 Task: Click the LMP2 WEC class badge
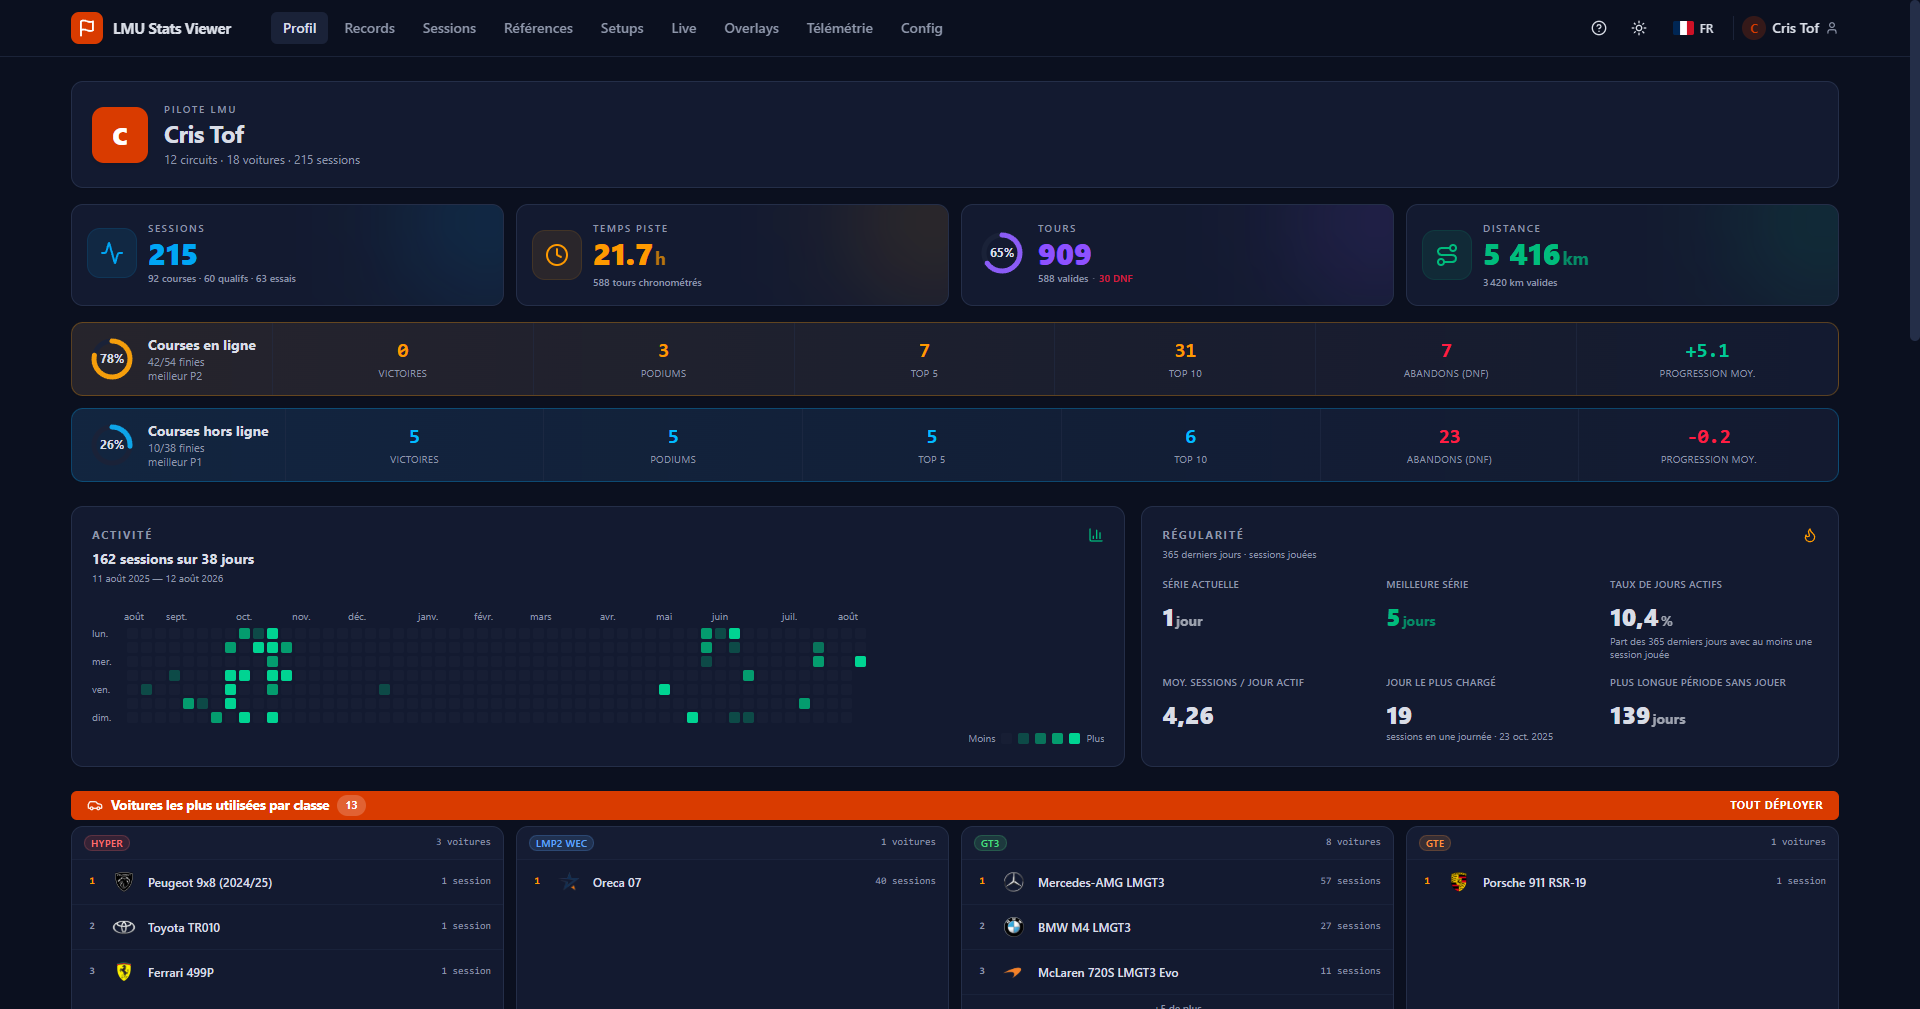click(561, 843)
